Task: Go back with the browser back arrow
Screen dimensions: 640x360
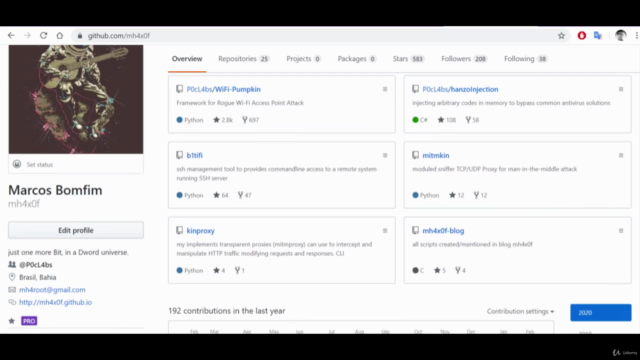Action: [x=11, y=36]
